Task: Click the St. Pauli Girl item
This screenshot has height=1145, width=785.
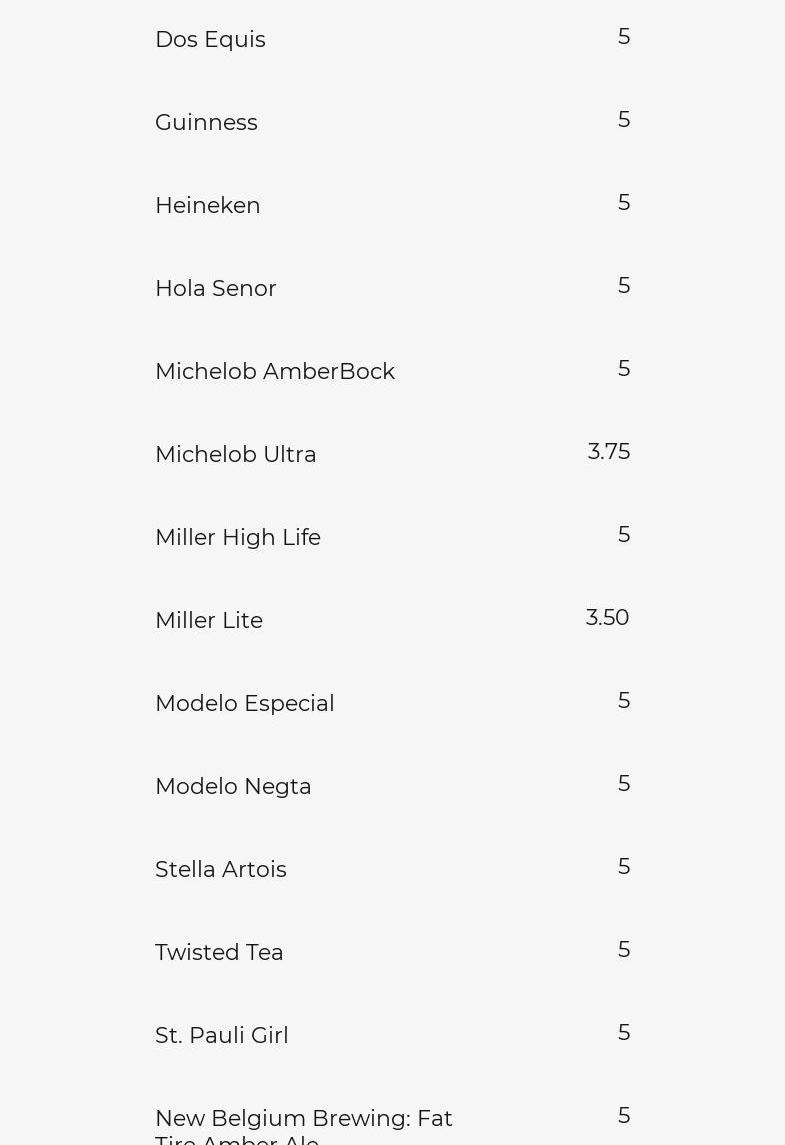Action: [x=222, y=1036]
